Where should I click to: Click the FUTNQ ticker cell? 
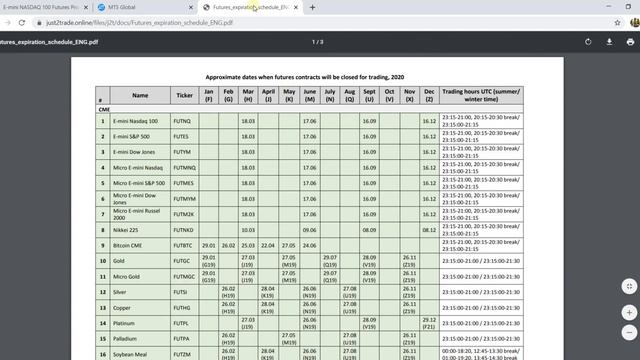[x=184, y=121]
